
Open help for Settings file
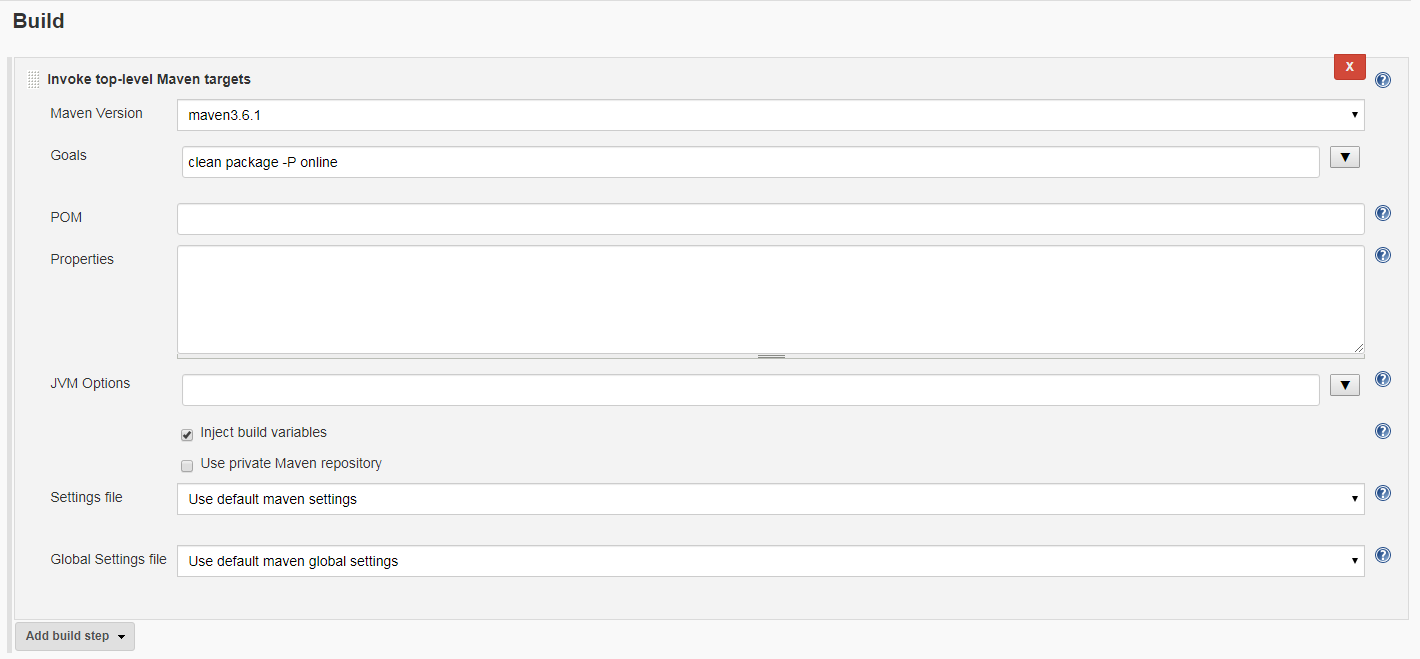[x=1383, y=493]
